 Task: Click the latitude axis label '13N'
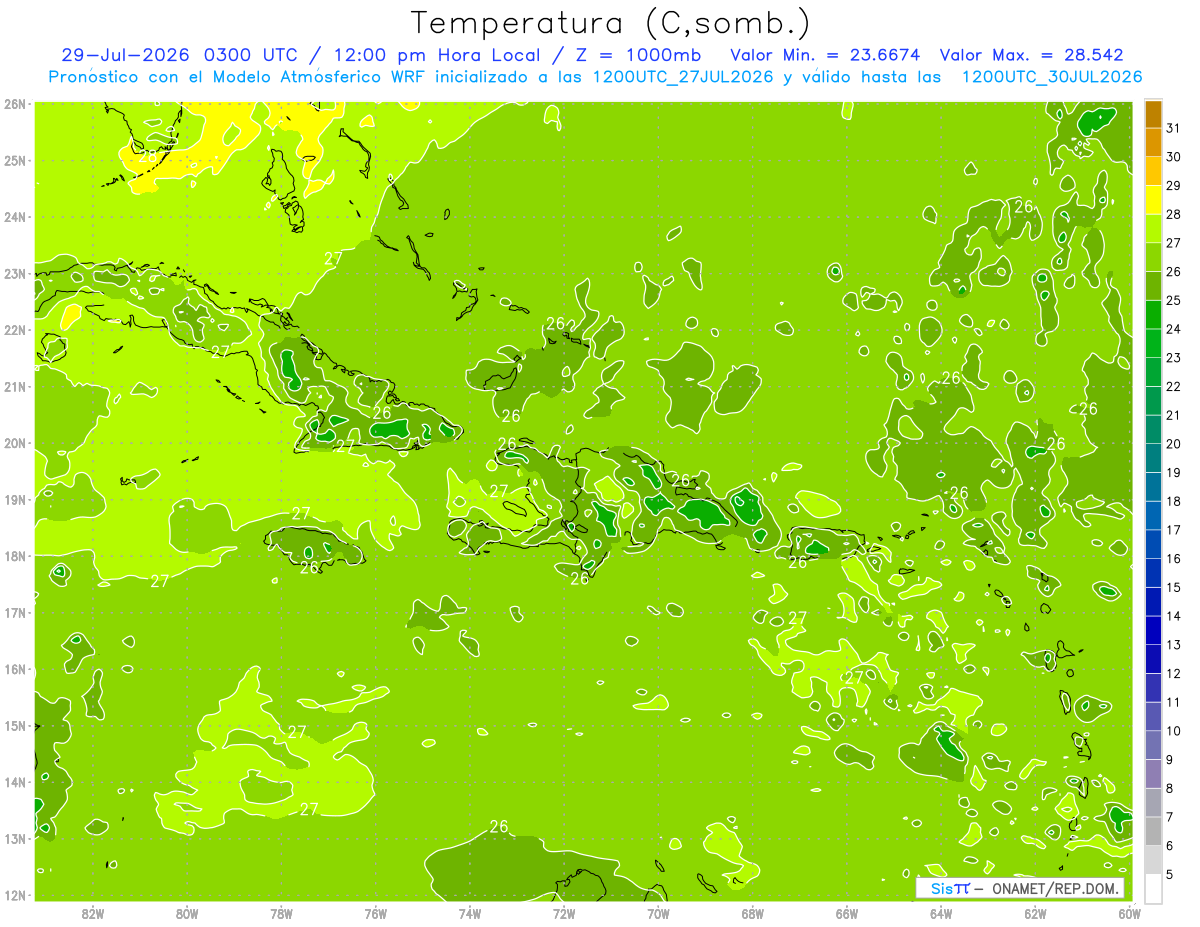pos(15,838)
